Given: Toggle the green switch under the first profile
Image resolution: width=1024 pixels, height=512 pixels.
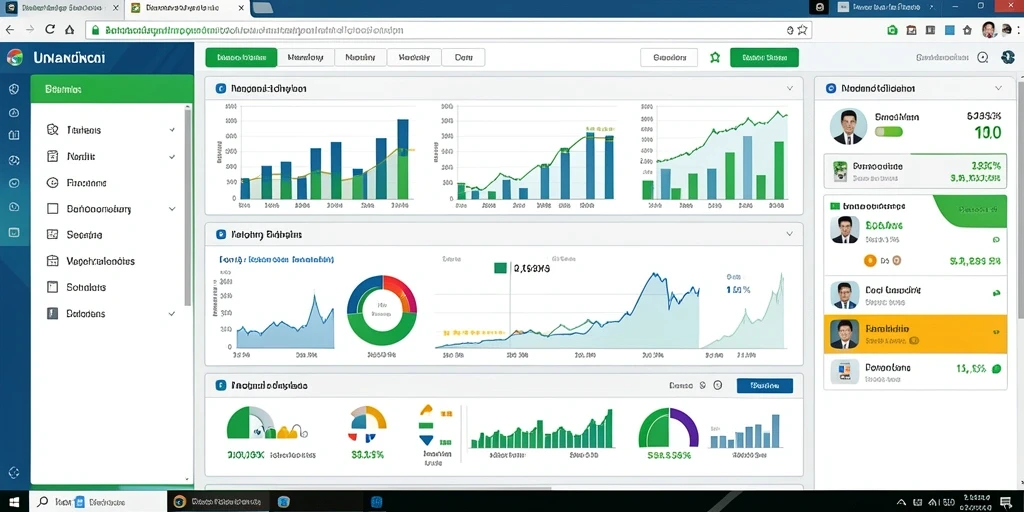Looking at the screenshot, I should pyautogui.click(x=888, y=131).
